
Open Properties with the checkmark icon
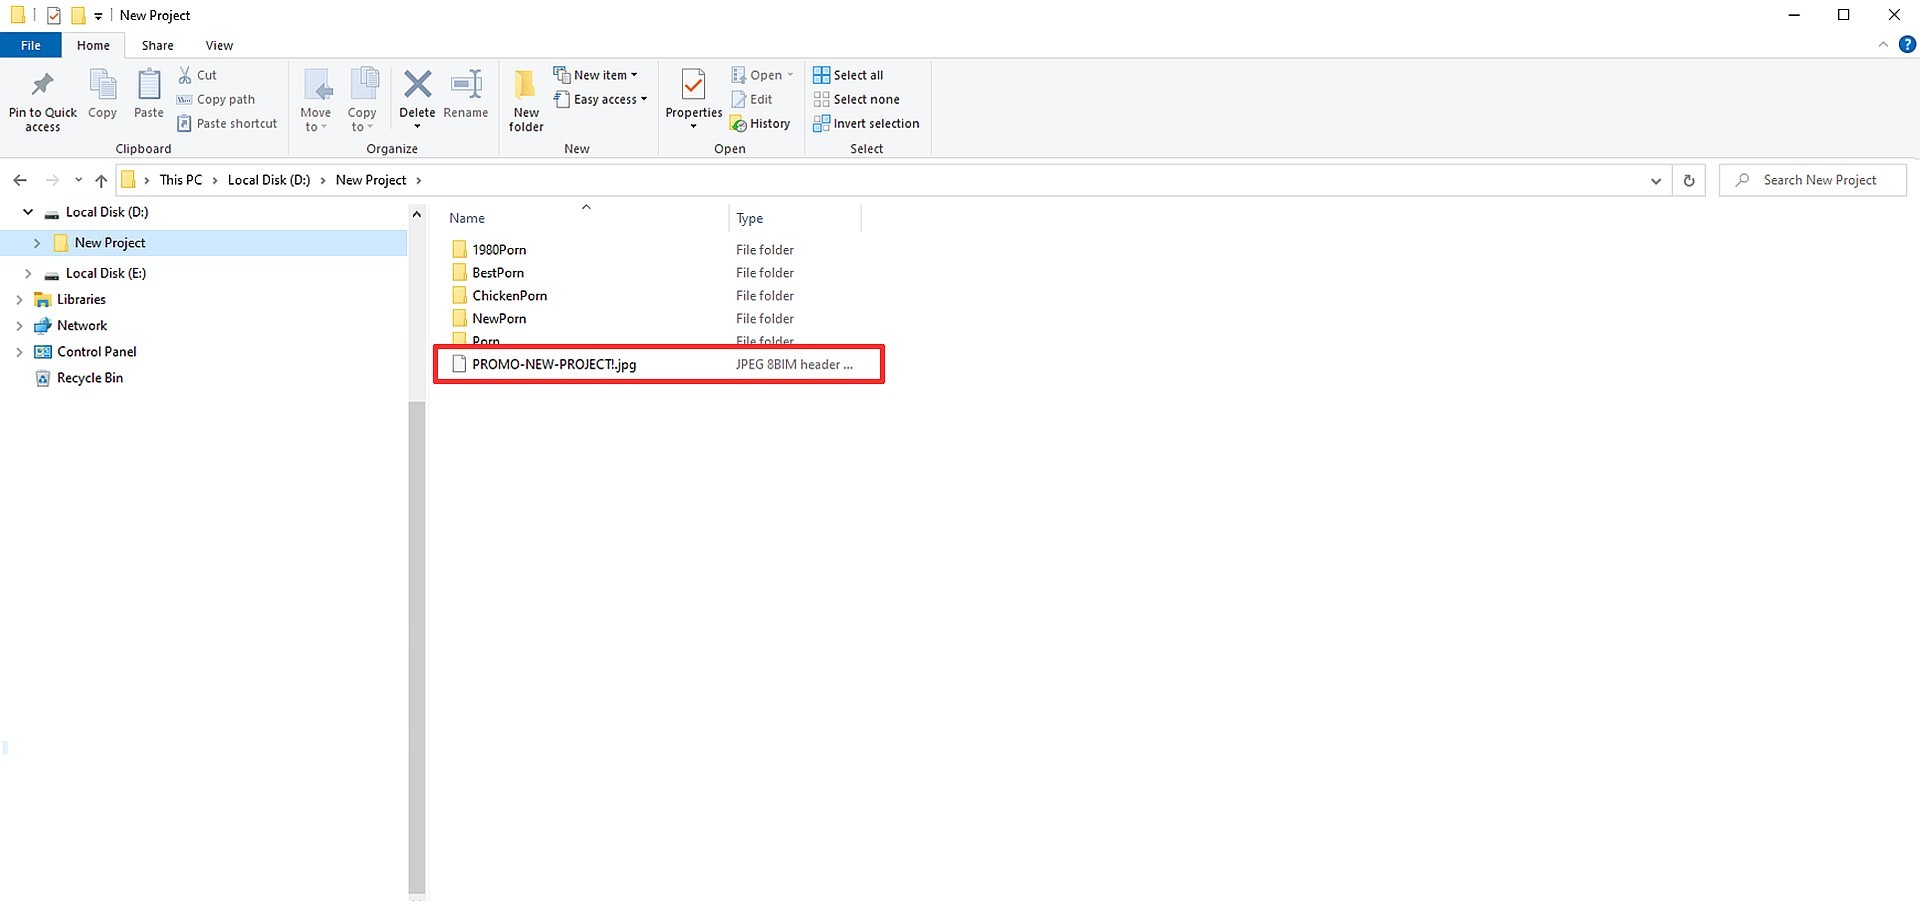tap(693, 85)
